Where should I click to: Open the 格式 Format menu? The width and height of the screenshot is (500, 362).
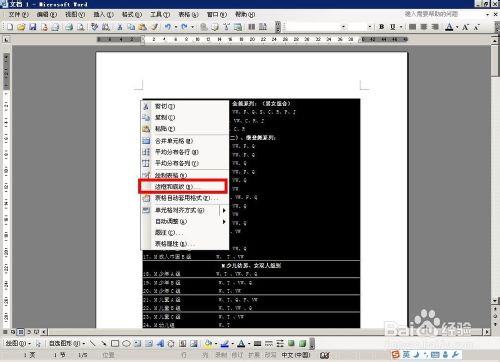click(x=132, y=15)
